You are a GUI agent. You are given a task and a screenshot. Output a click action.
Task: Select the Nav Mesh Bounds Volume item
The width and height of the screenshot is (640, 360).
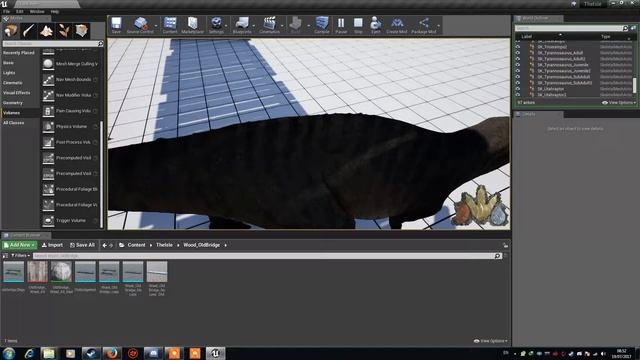[70, 80]
